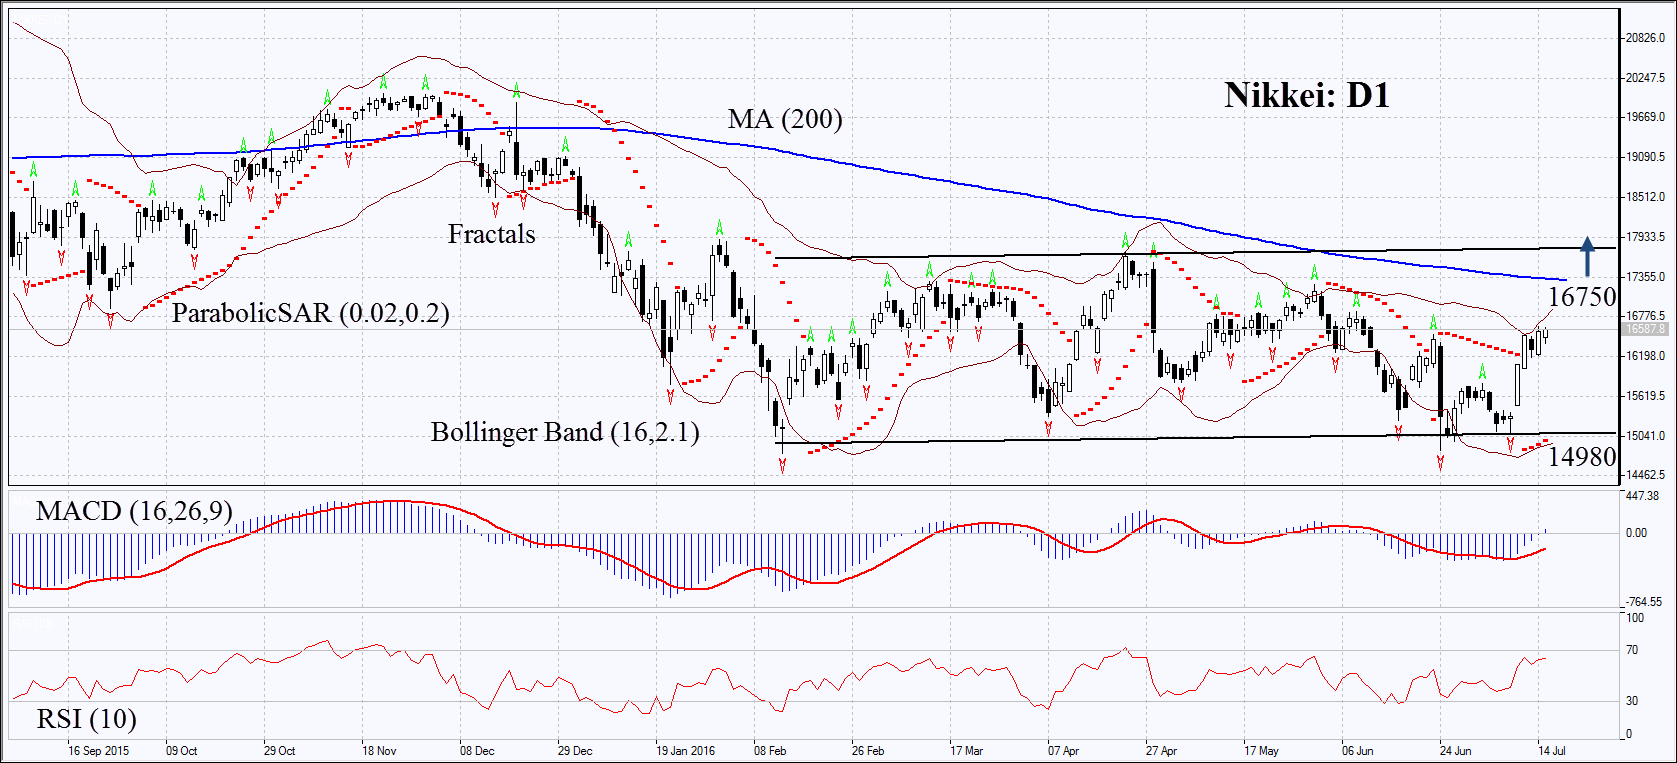Click the '27 Apr' date label
Screen dimensions: 1677x763
[1162, 751]
